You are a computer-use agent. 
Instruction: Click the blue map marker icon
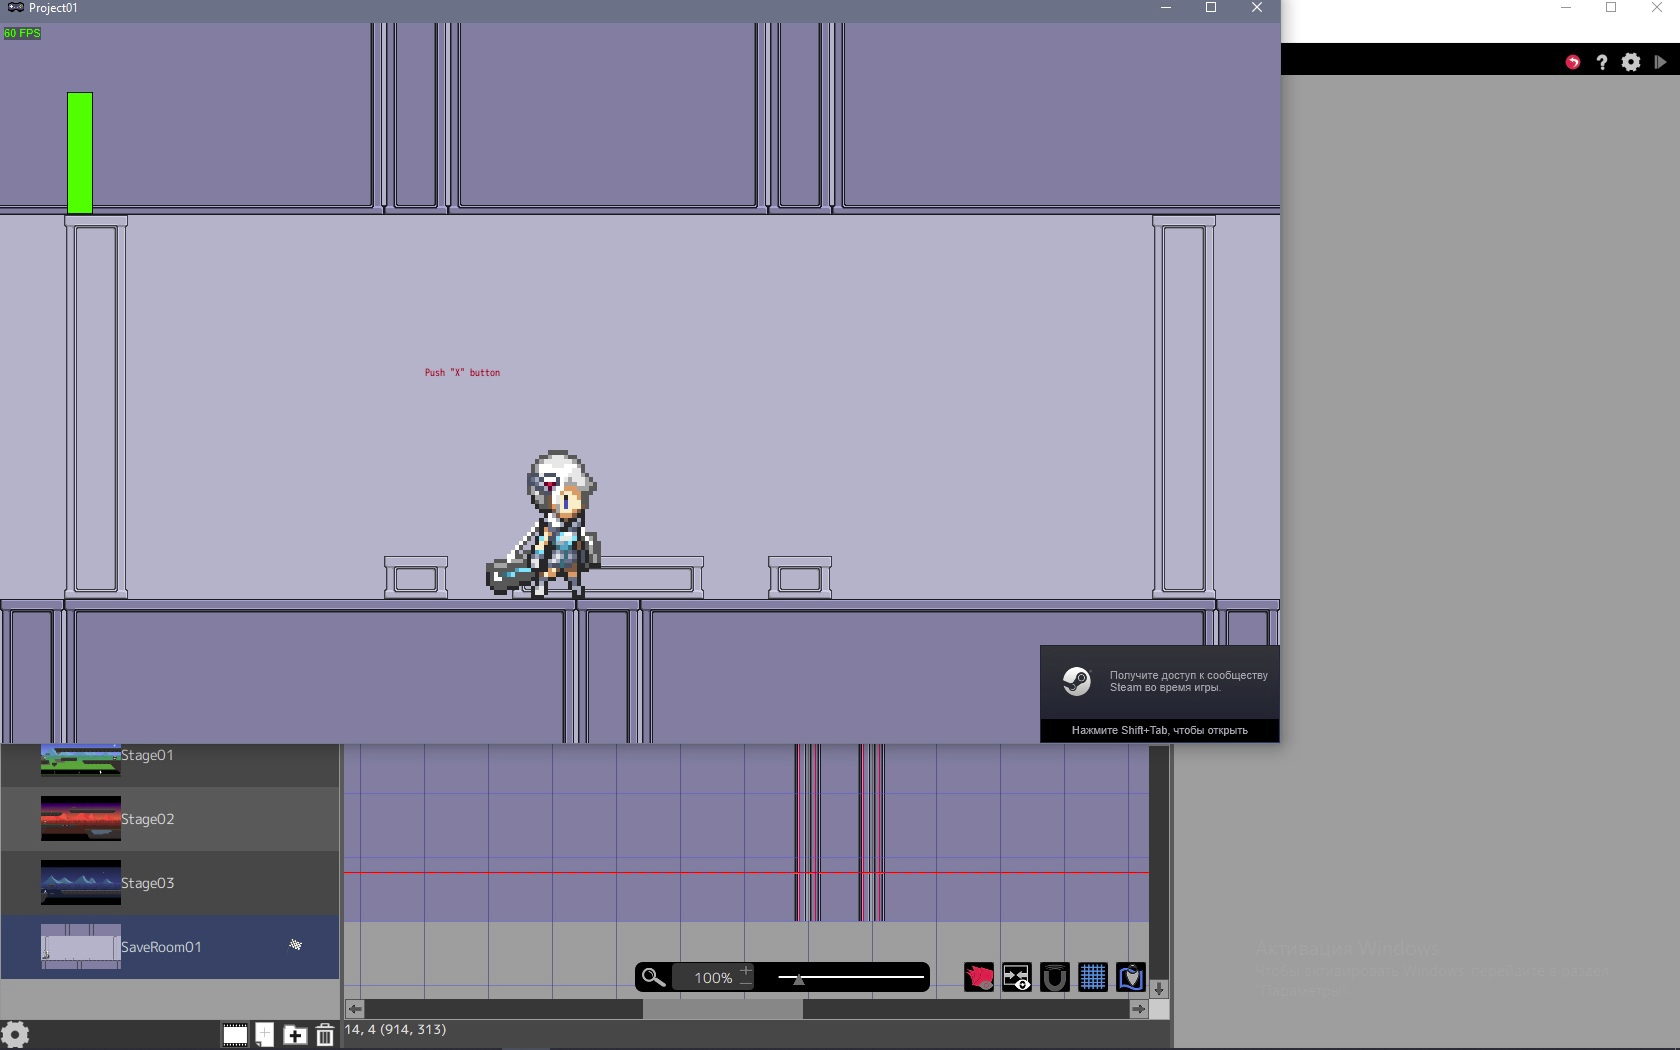pyautogui.click(x=1131, y=977)
